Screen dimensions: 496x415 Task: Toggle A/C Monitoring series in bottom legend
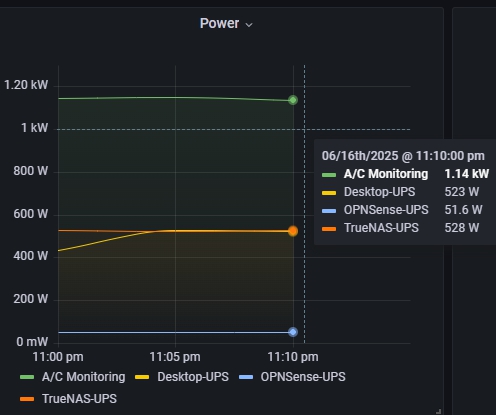(x=84, y=377)
